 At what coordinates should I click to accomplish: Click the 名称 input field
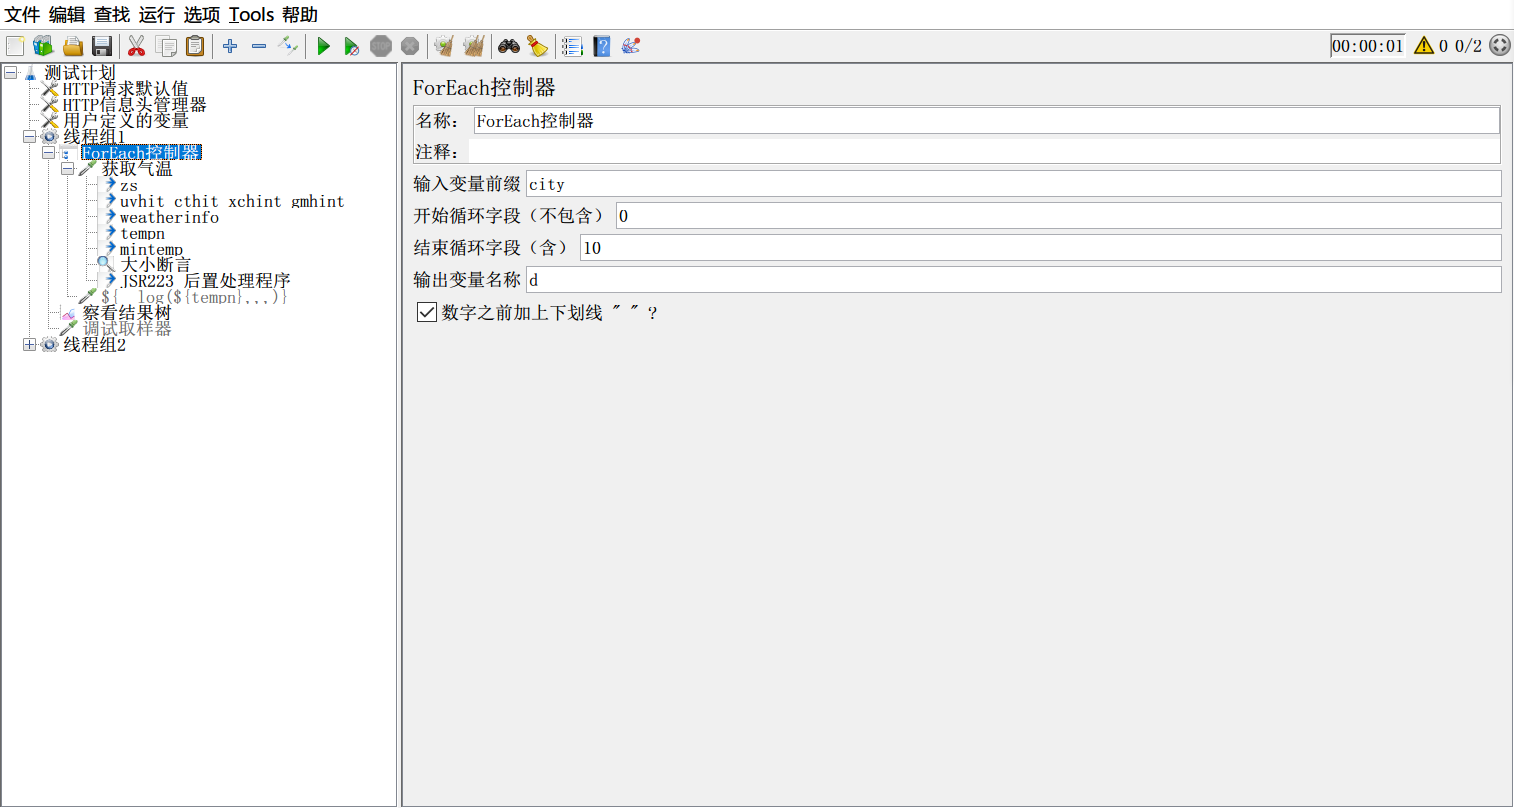click(986, 121)
